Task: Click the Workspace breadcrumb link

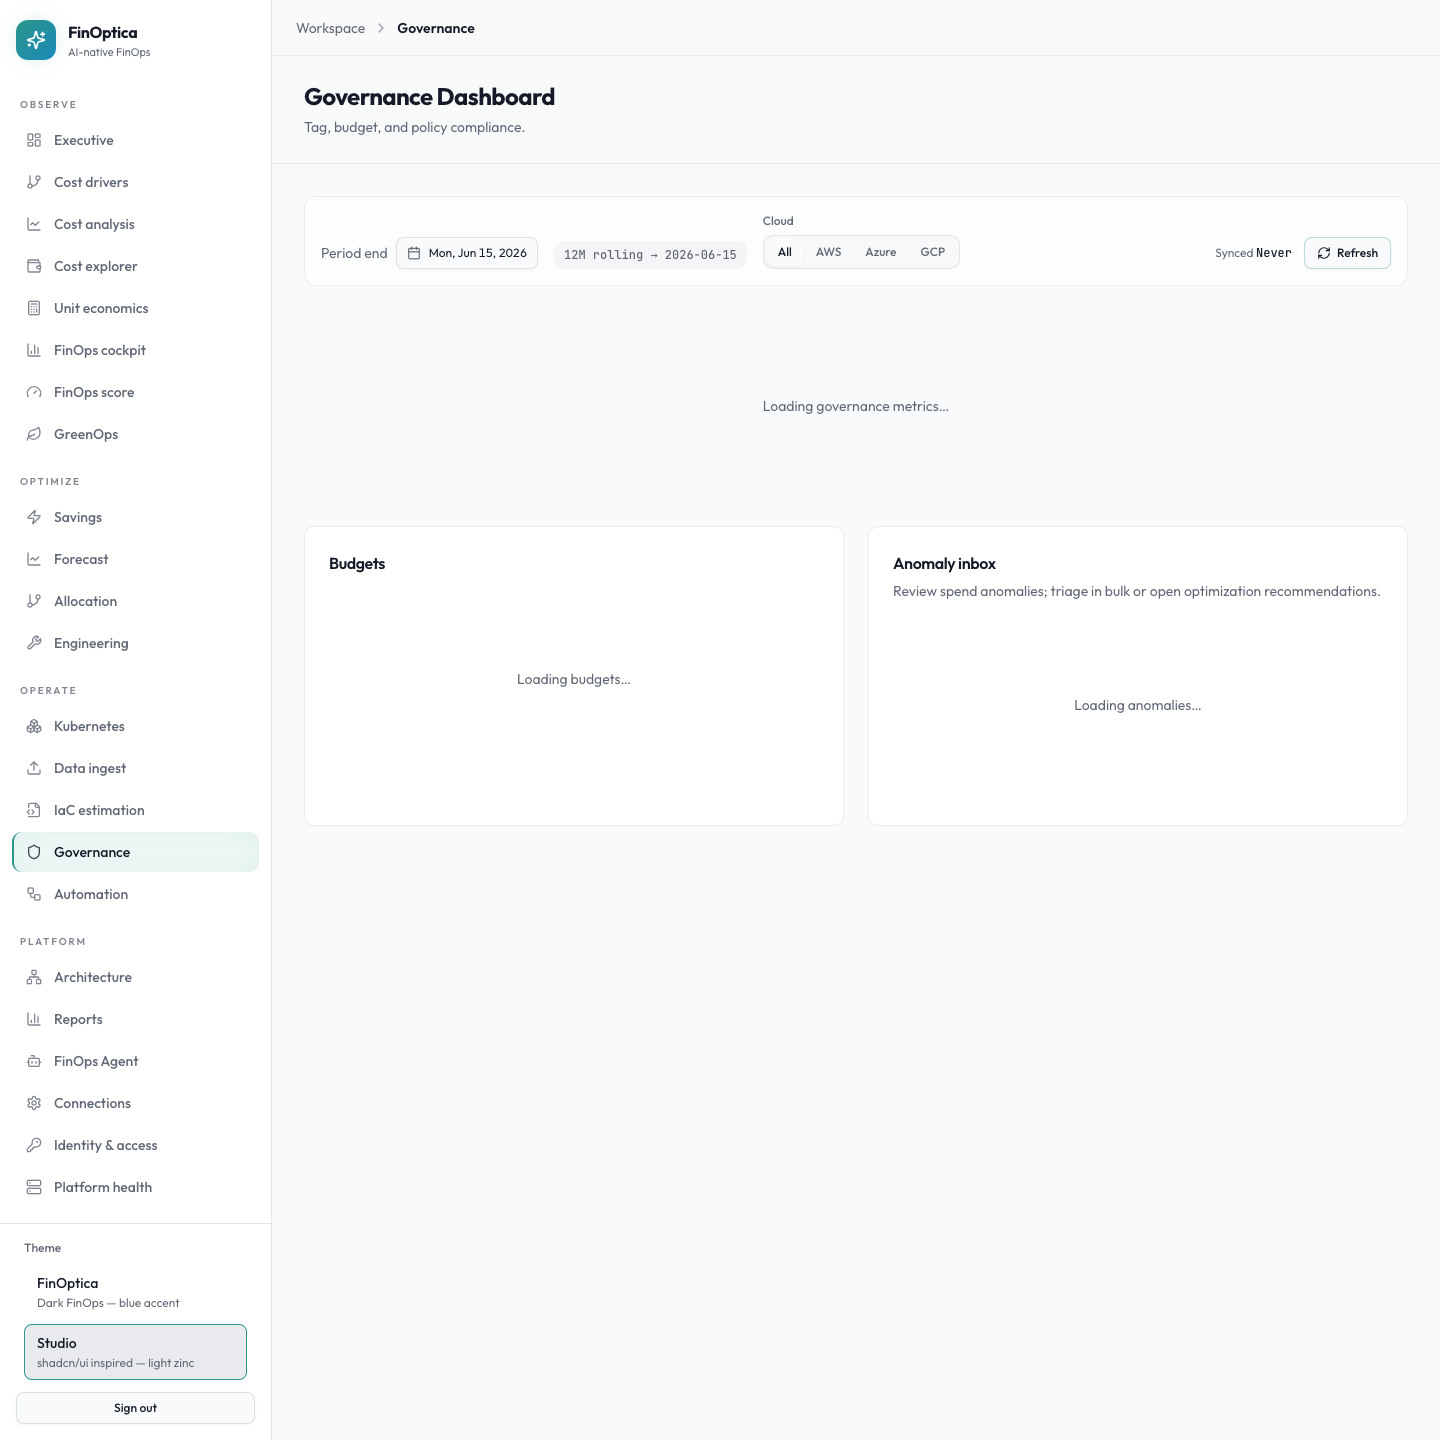Action: click(330, 28)
